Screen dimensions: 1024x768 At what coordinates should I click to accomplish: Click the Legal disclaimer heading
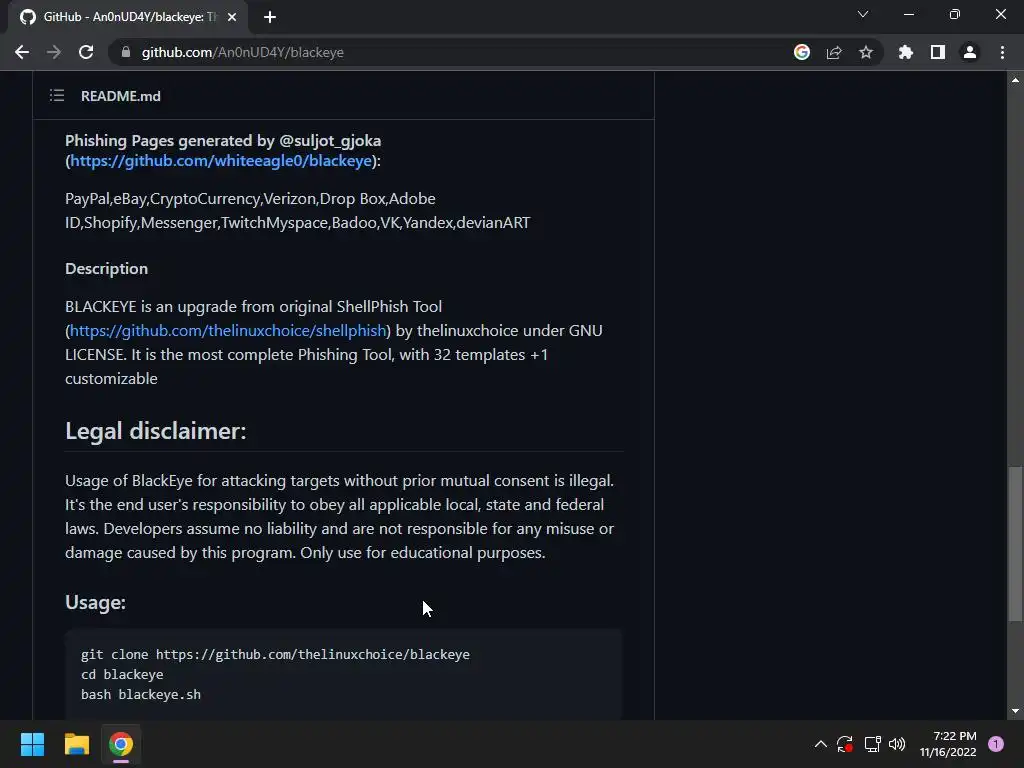coord(155,431)
